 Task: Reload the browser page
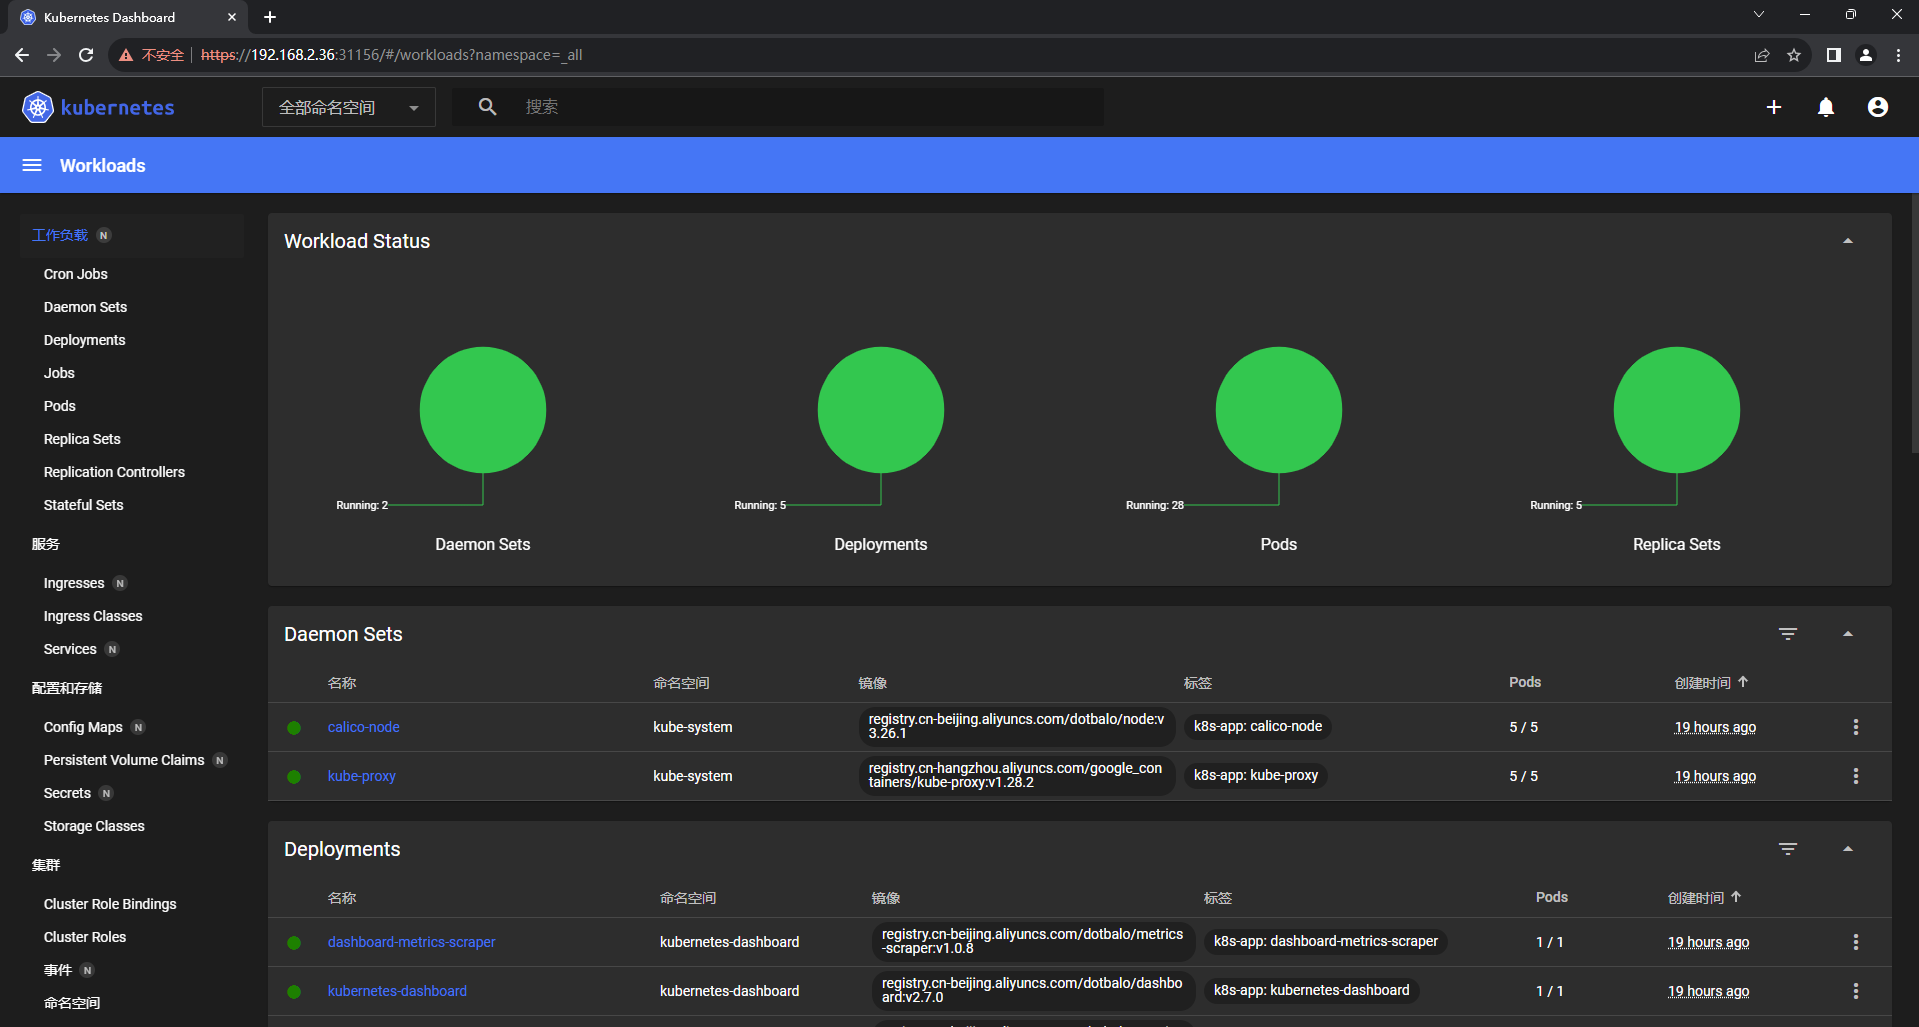(x=86, y=55)
